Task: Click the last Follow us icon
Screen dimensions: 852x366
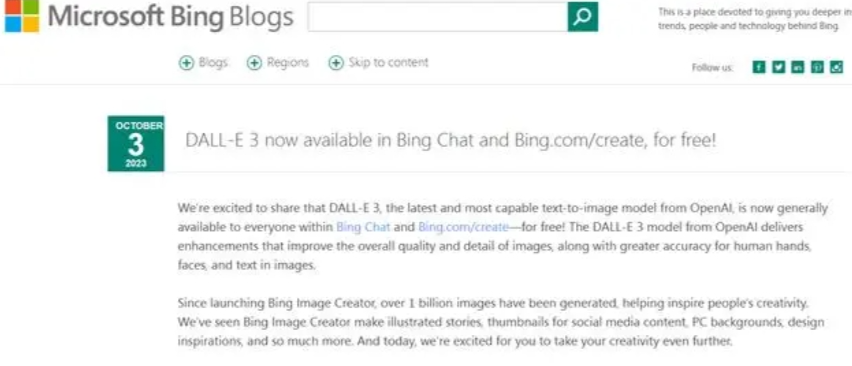Action: [837, 67]
